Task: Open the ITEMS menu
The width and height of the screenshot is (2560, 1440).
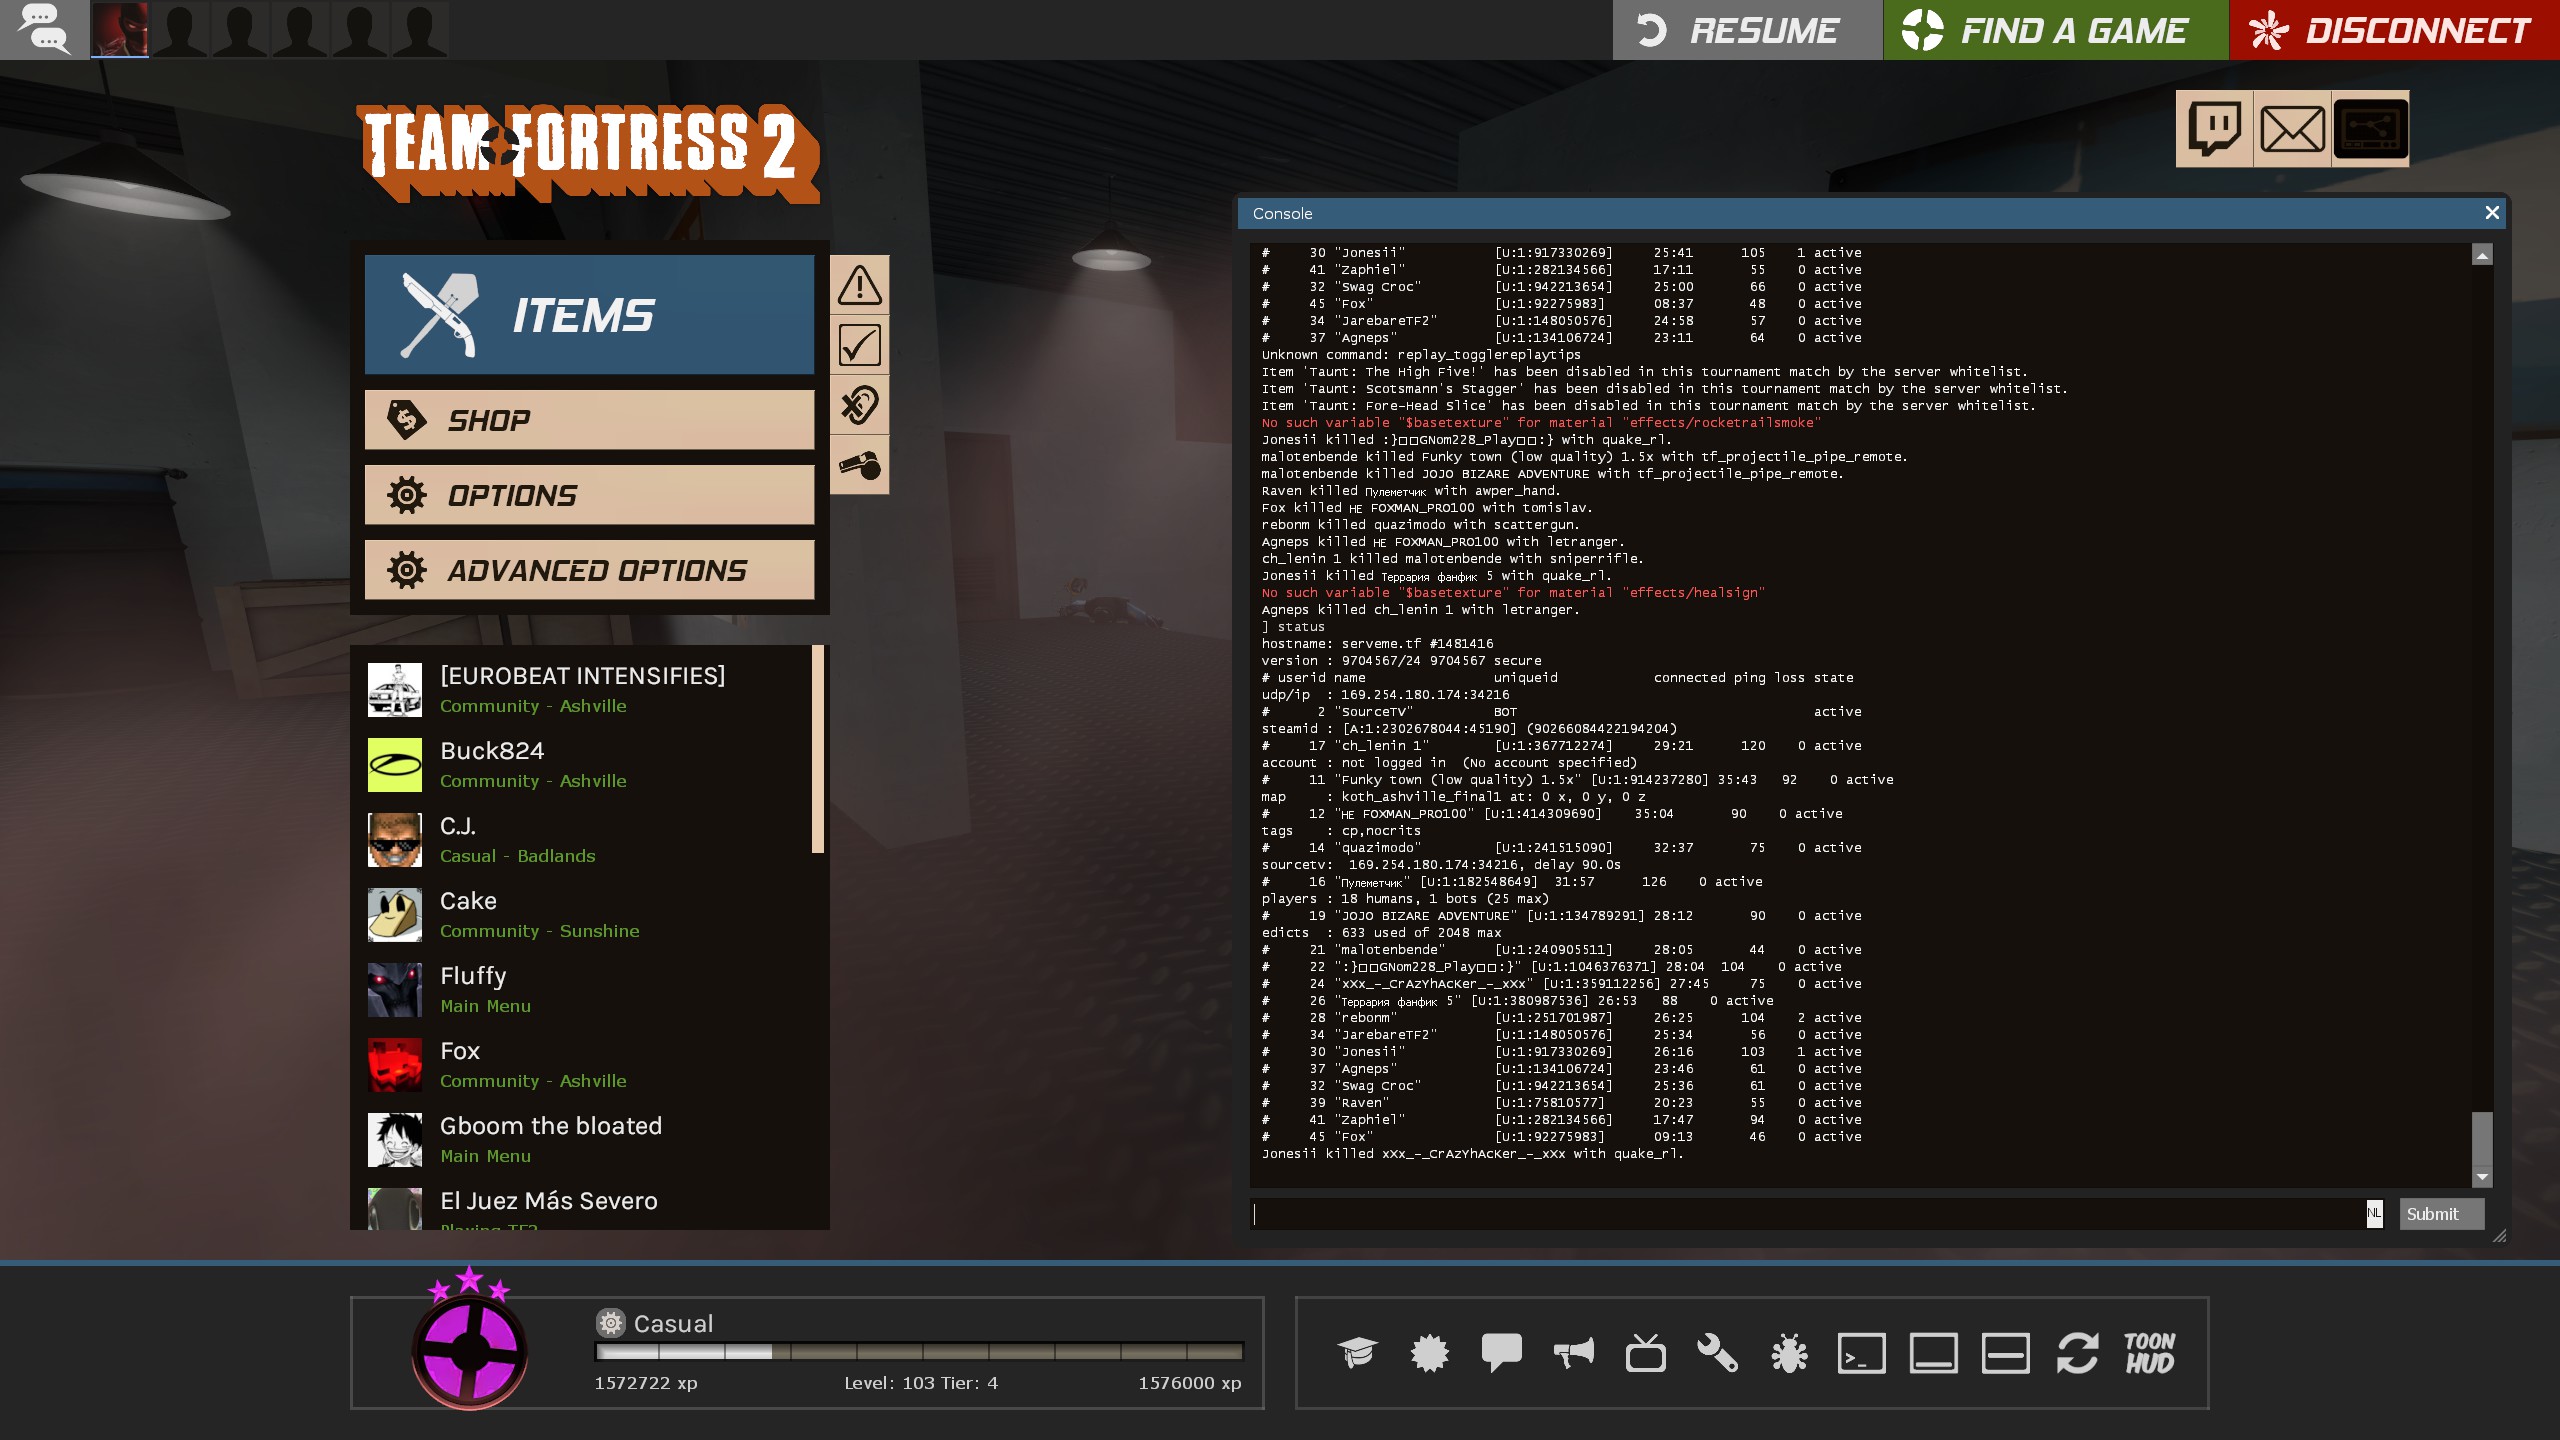Action: click(x=589, y=315)
